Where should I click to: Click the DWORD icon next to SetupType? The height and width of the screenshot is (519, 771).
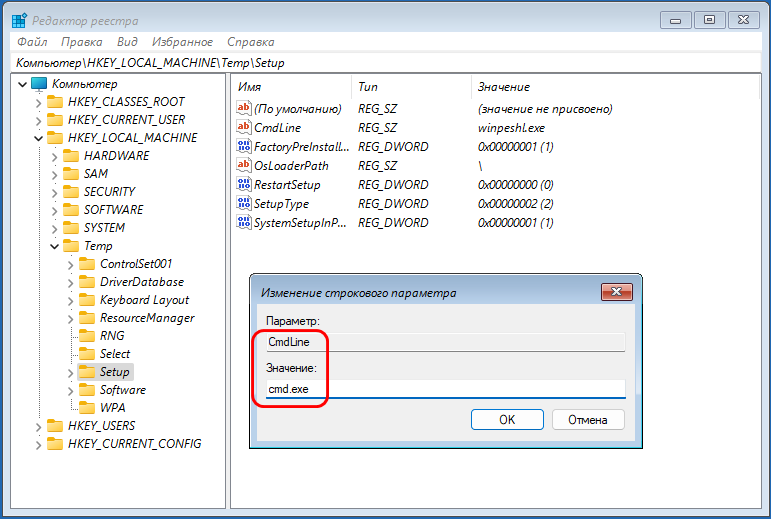click(x=244, y=203)
